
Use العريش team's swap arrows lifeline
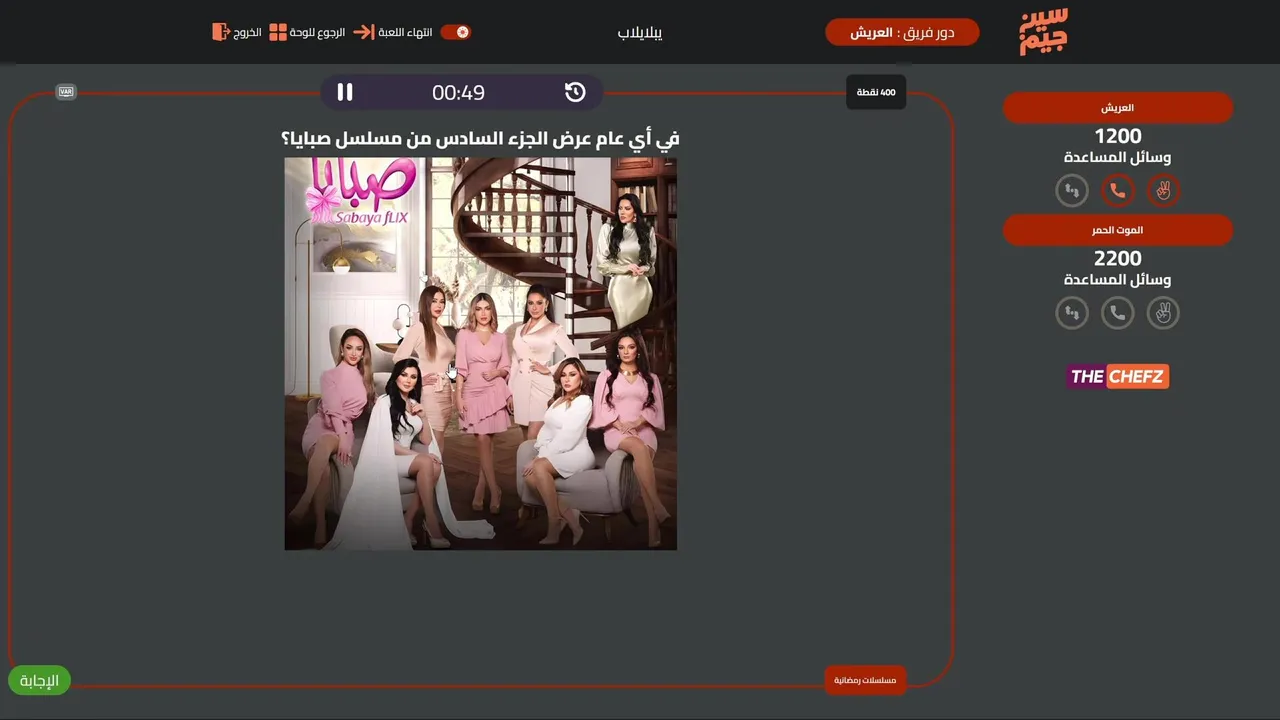click(1072, 190)
